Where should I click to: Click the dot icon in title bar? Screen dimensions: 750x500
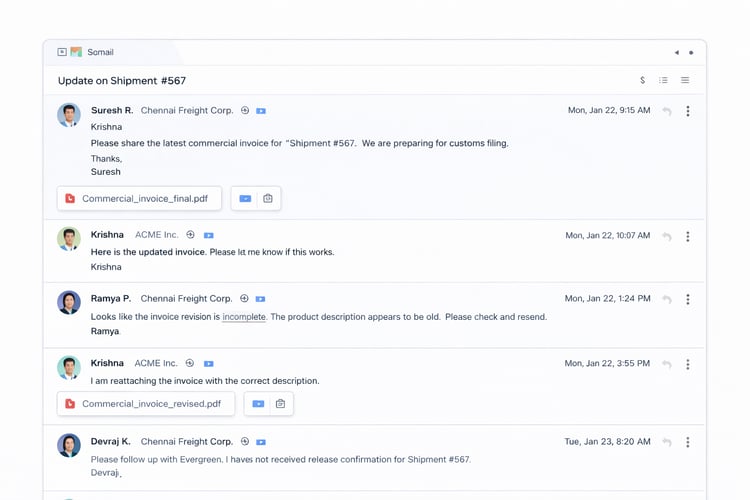click(x=691, y=53)
